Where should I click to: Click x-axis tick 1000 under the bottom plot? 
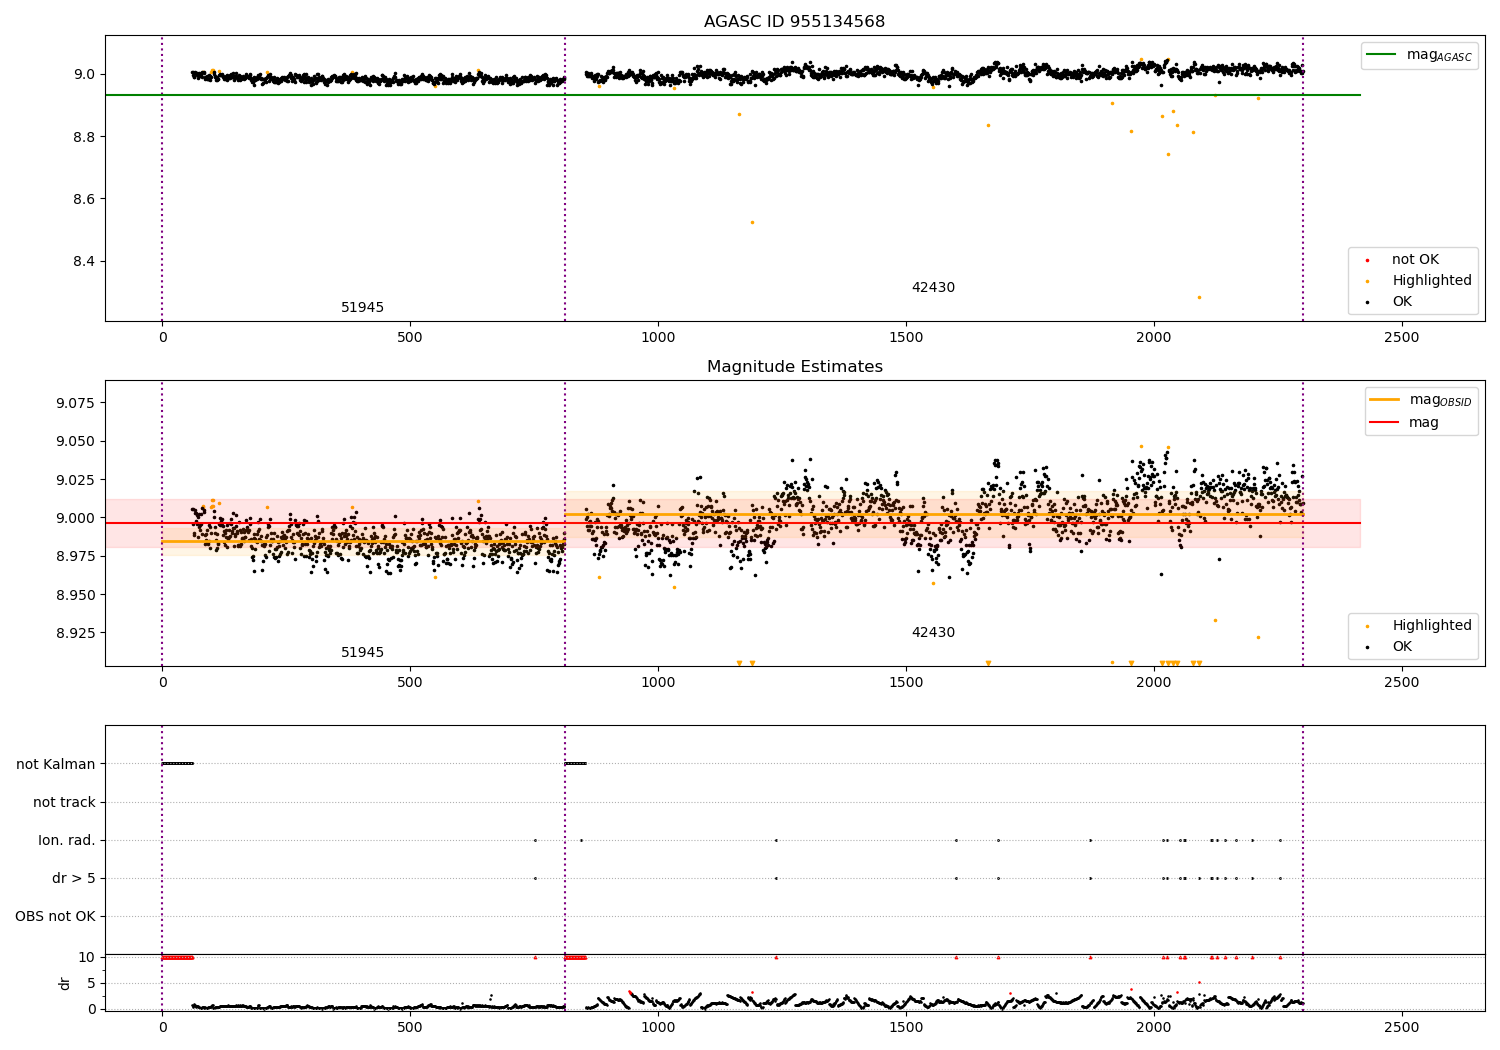pos(658,1028)
